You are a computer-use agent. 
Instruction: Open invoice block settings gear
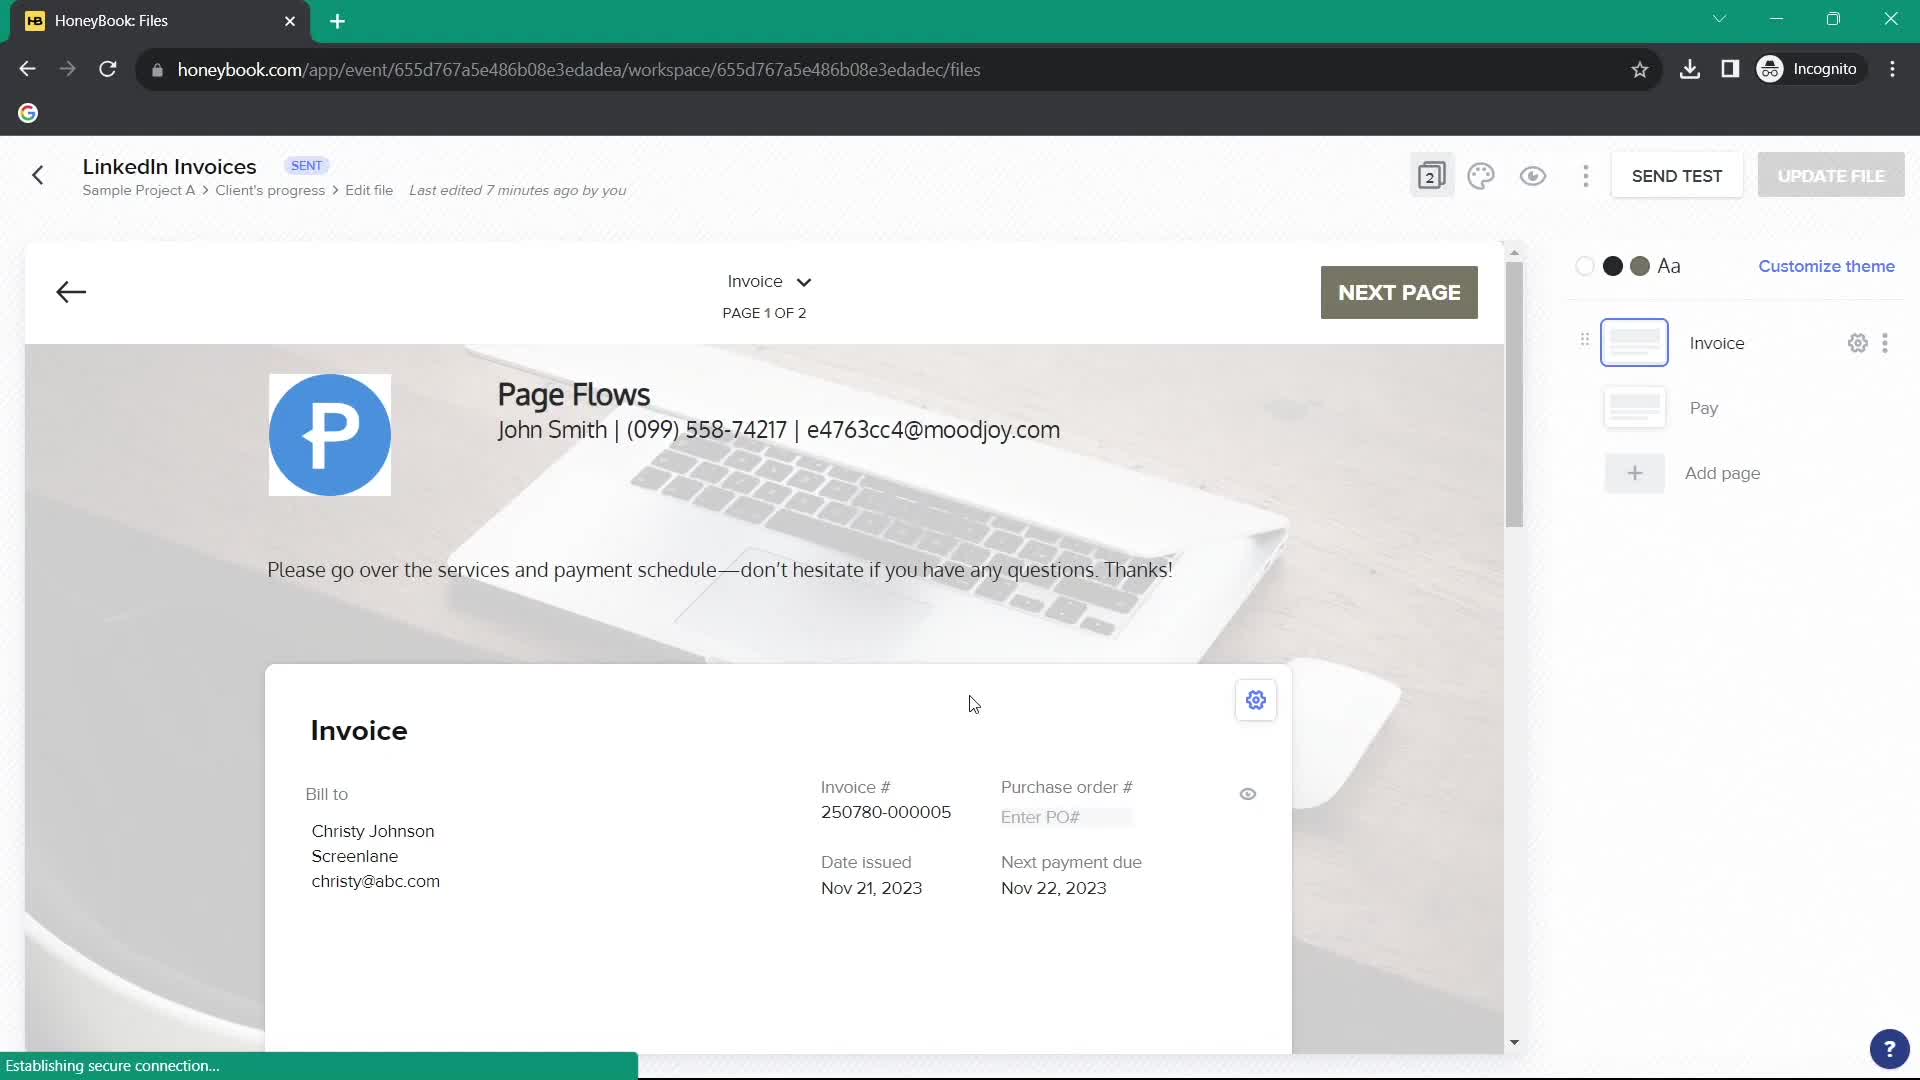pyautogui.click(x=1256, y=700)
